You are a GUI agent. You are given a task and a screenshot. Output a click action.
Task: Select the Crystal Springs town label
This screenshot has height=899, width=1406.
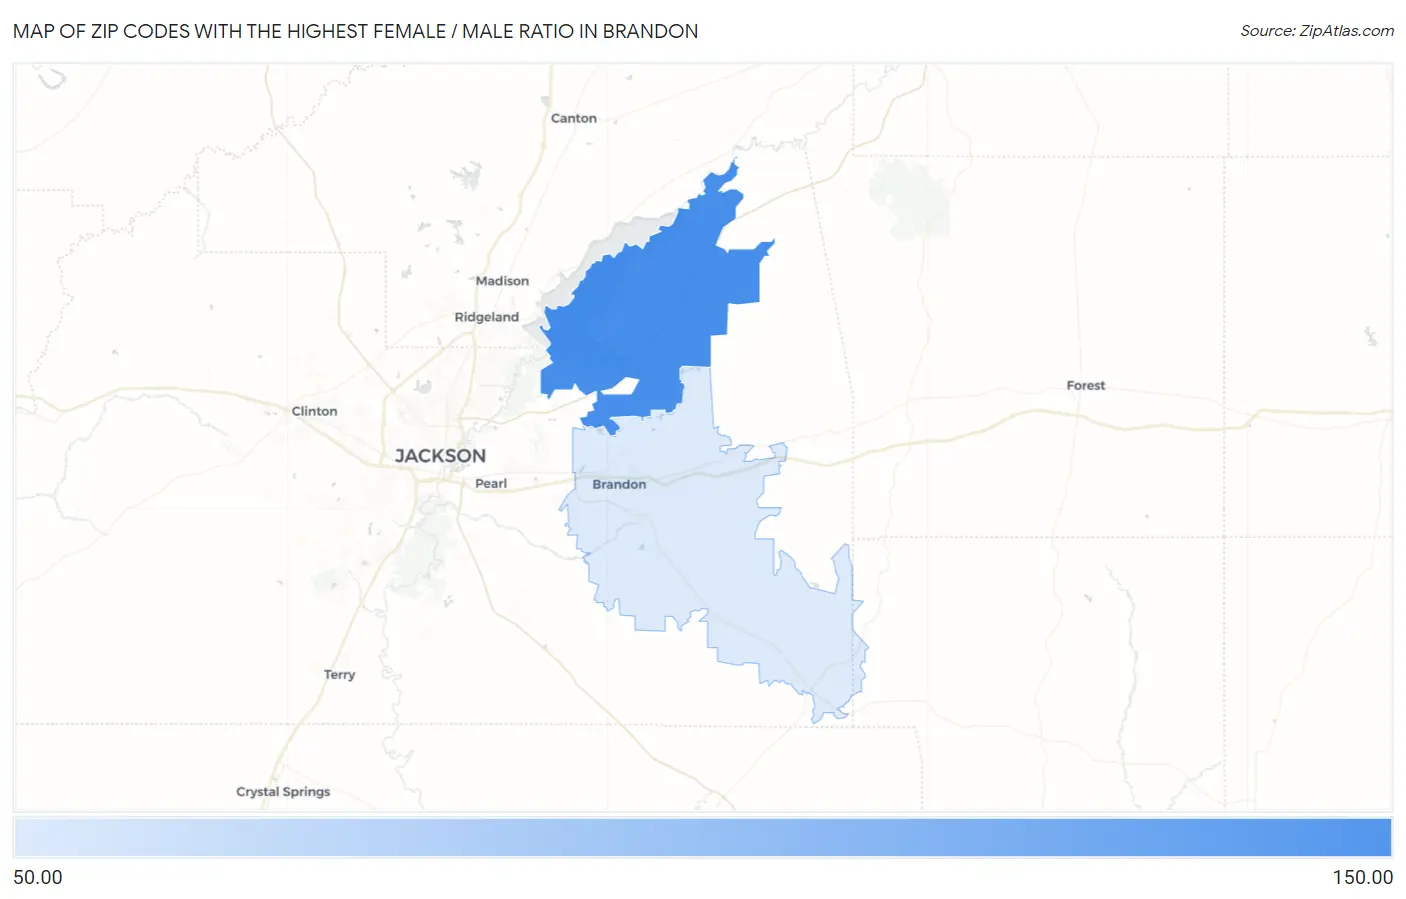click(x=283, y=792)
